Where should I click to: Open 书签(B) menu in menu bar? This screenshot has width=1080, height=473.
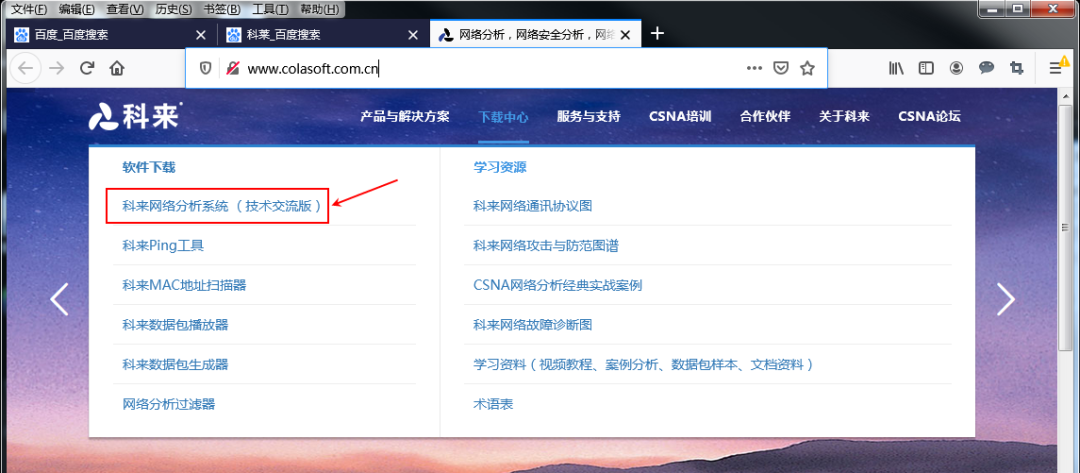coord(222,9)
